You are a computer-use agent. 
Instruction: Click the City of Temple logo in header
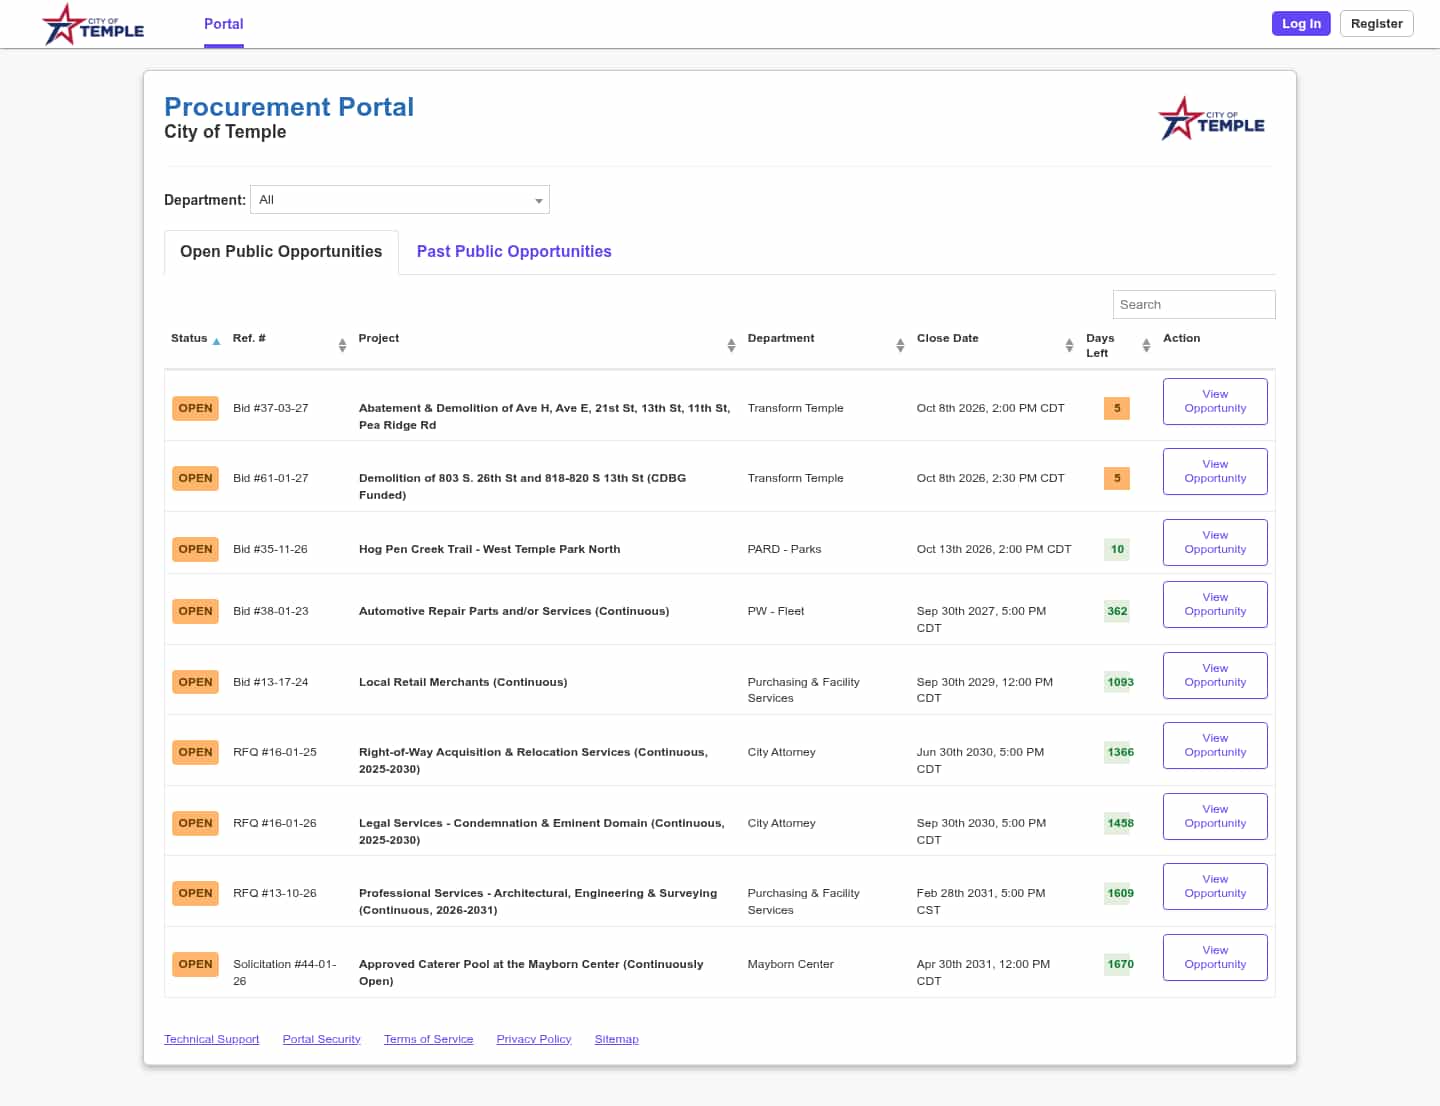(x=93, y=24)
